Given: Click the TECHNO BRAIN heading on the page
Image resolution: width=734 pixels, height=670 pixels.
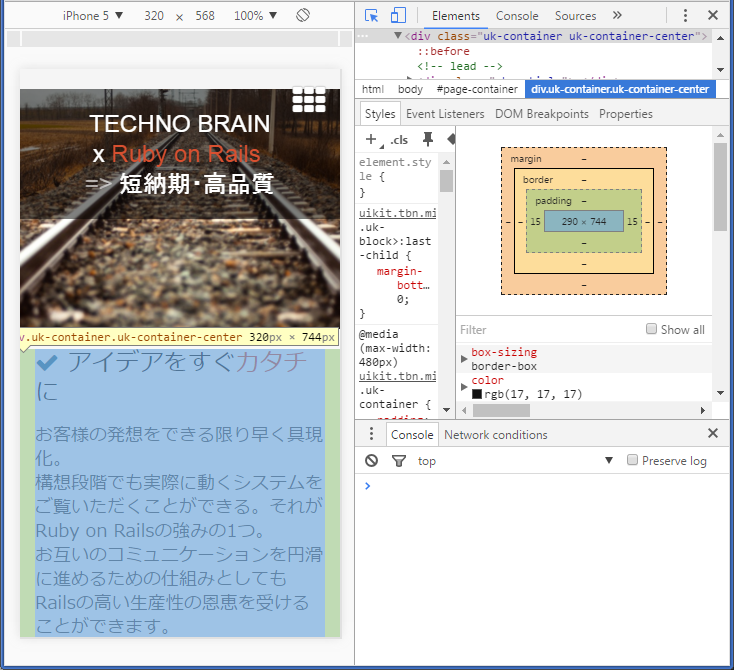Looking at the screenshot, I should pos(180,124).
